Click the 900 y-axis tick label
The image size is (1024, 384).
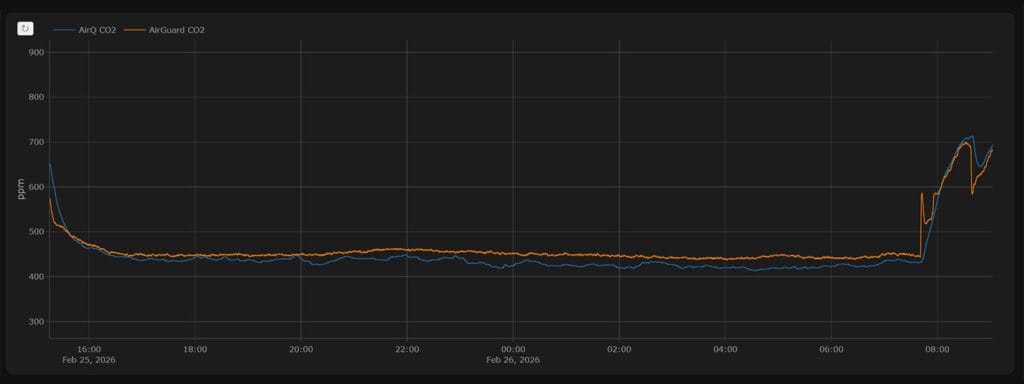[37, 52]
